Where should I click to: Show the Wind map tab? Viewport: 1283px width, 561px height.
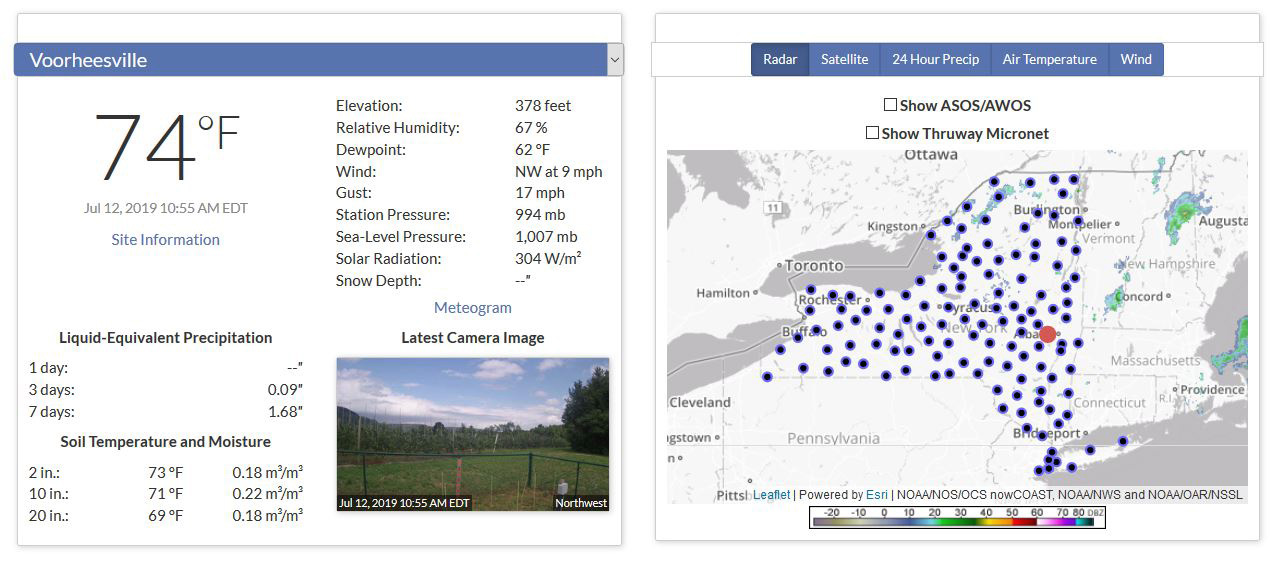(1136, 59)
